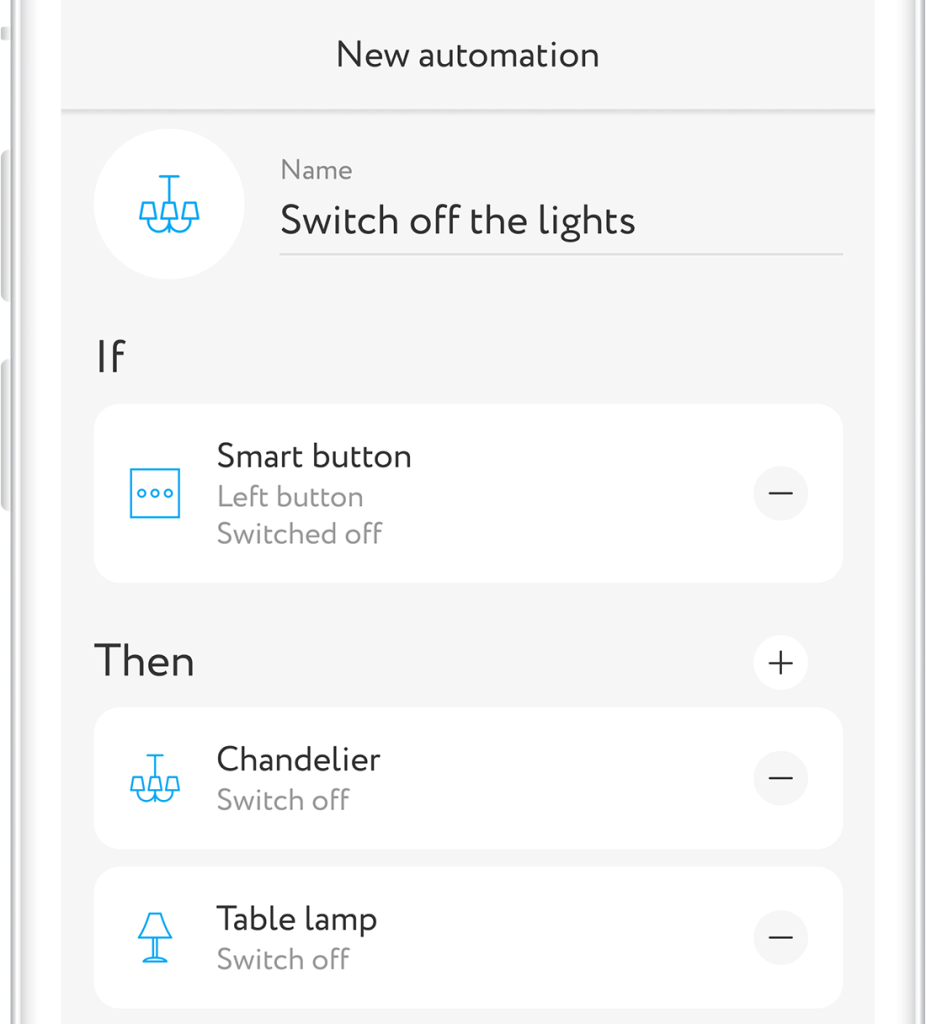Click the Table lamp icon
Viewport: 926px width, 1024px height.
click(x=155, y=938)
